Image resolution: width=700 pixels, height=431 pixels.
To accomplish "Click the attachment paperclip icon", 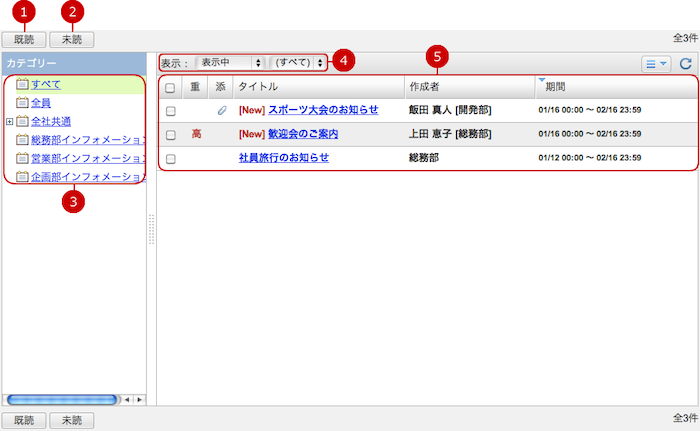I will pos(222,110).
